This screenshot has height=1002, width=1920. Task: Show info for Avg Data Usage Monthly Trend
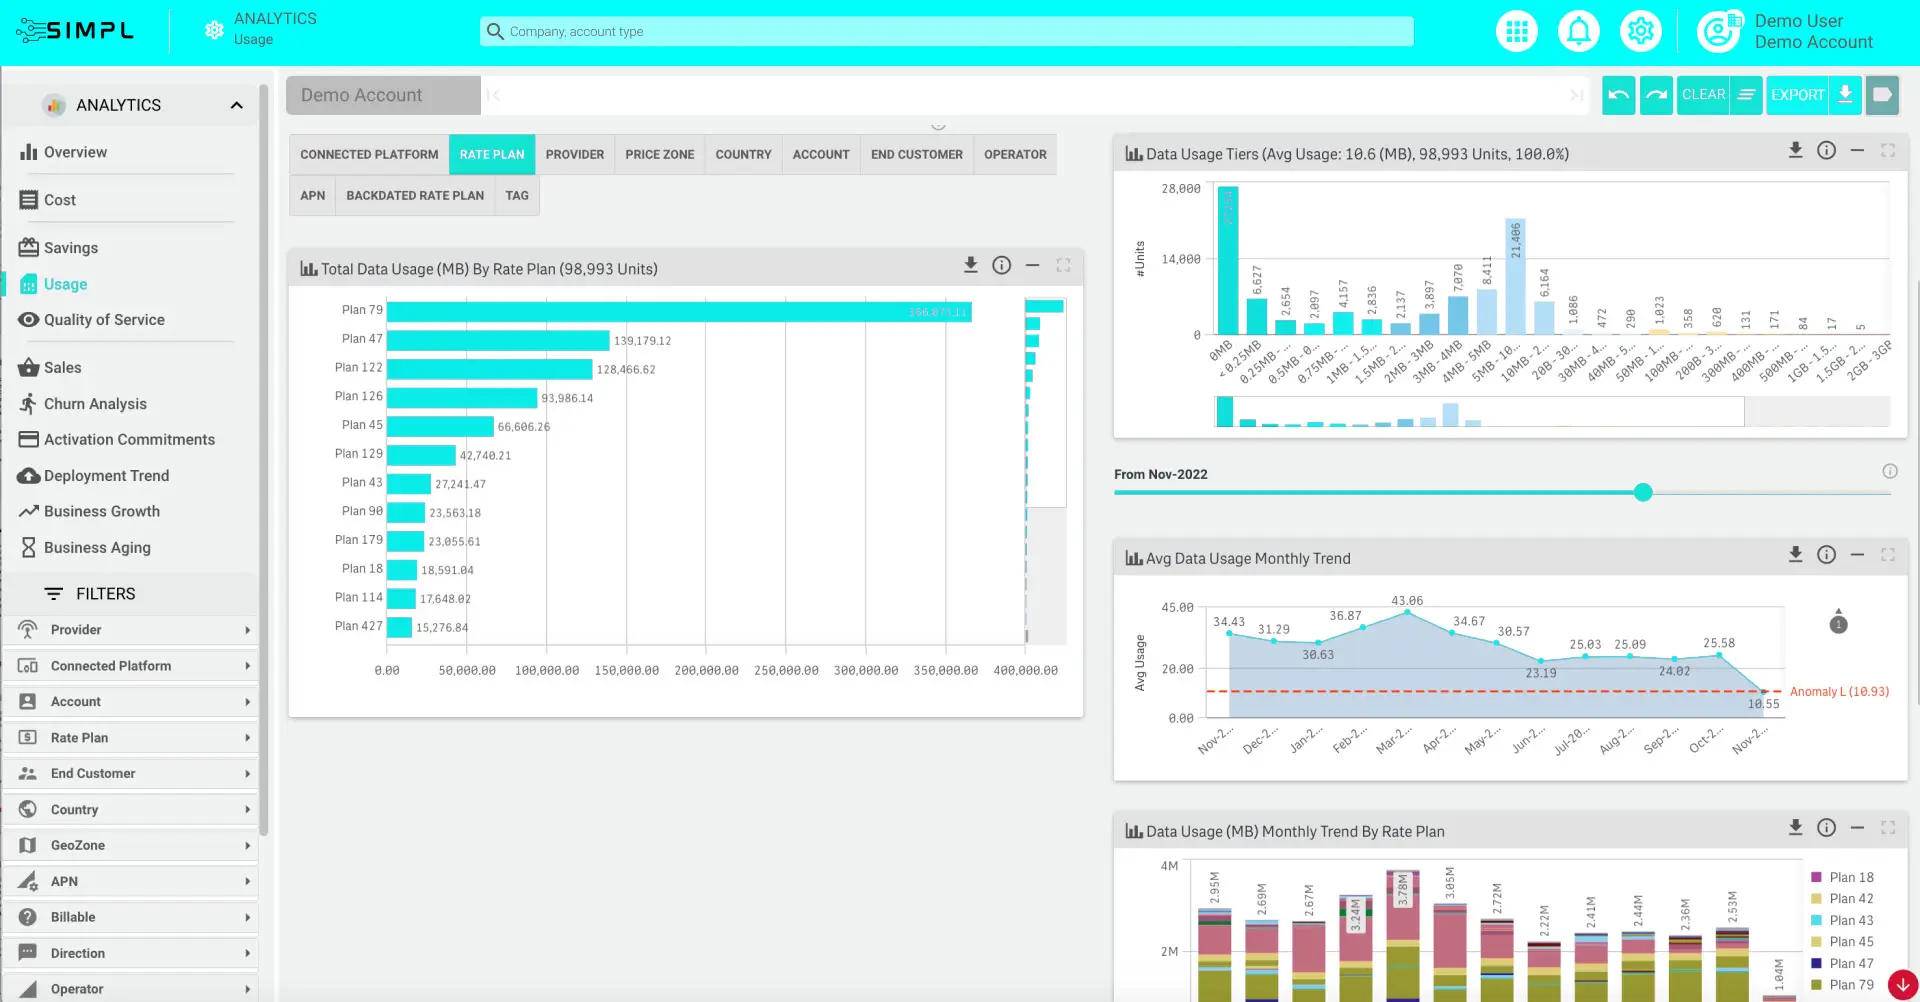pos(1826,554)
